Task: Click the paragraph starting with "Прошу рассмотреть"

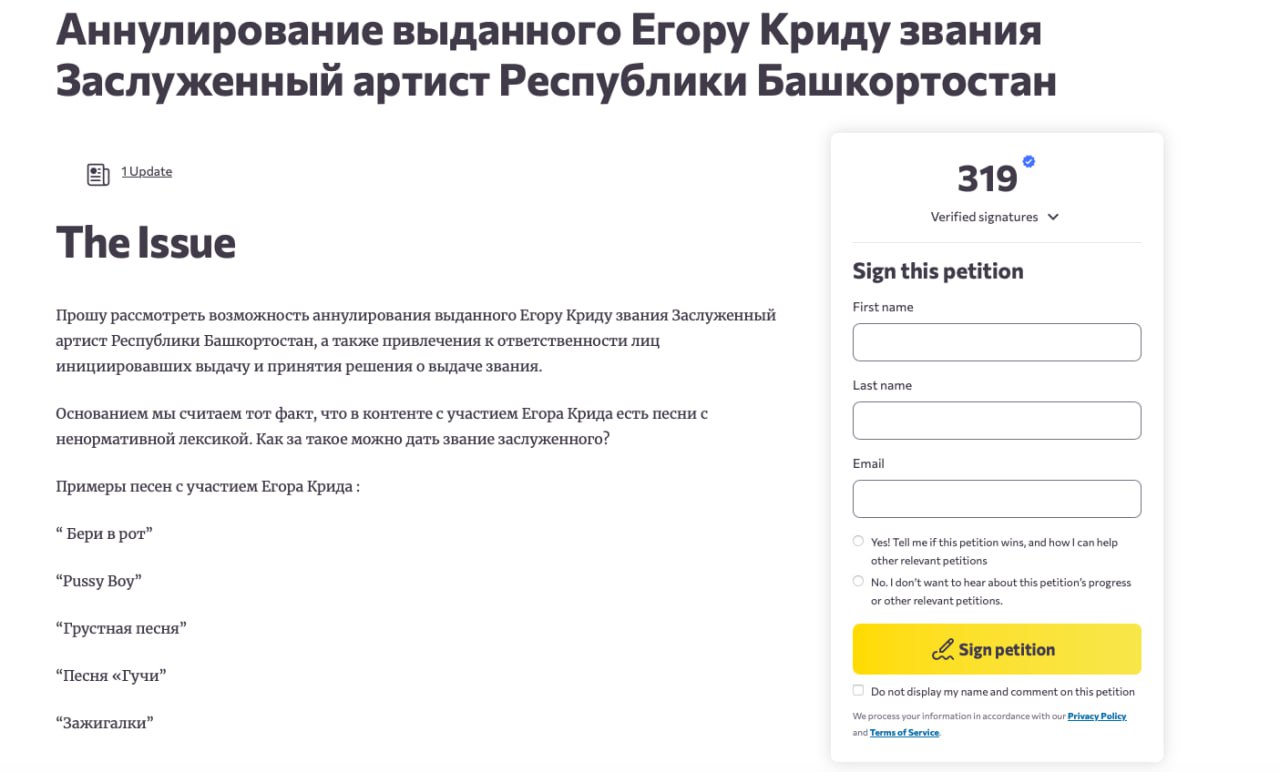Action: (x=416, y=341)
